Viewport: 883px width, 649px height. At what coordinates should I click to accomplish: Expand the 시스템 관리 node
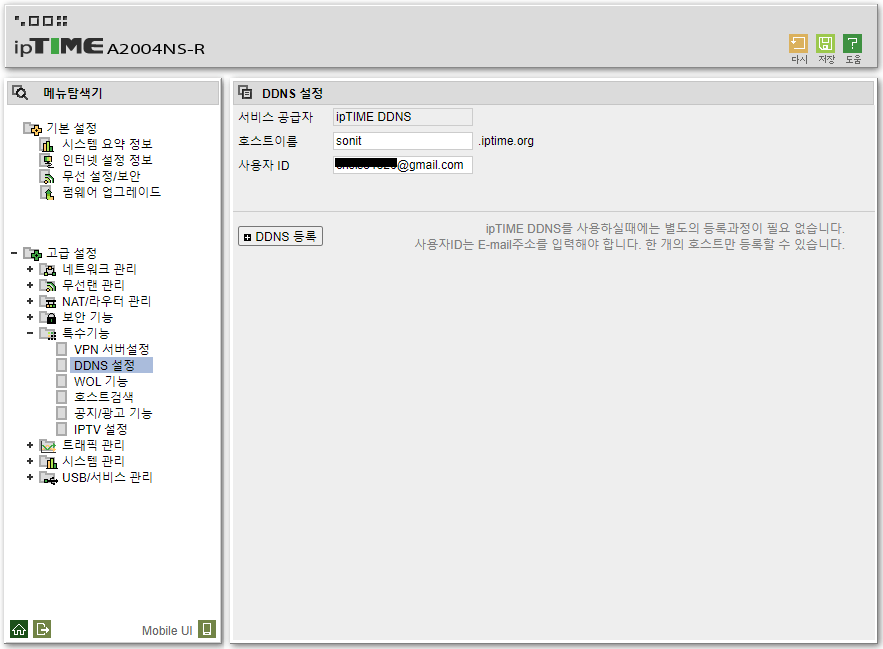coord(30,461)
